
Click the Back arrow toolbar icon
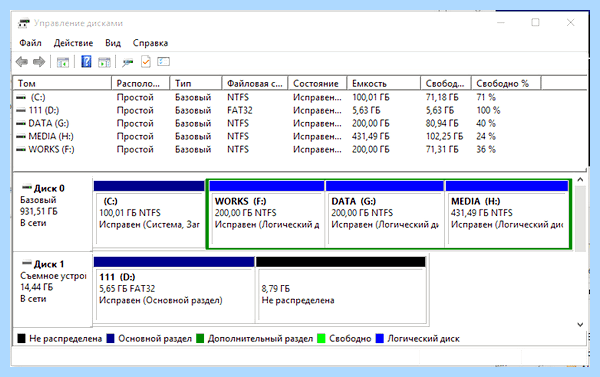coord(22,62)
